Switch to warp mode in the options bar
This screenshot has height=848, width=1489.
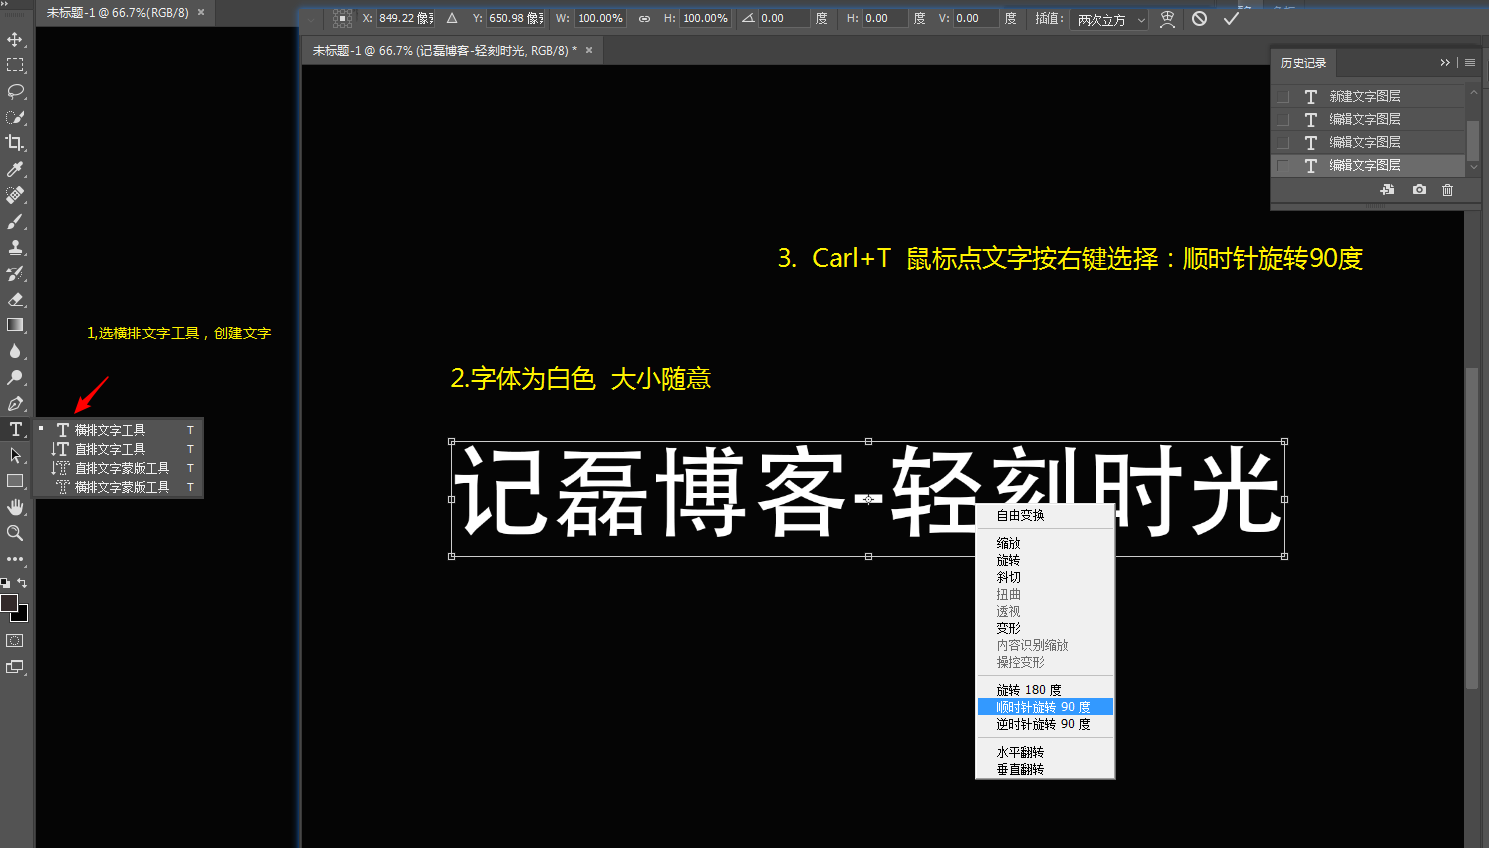tap(1167, 19)
